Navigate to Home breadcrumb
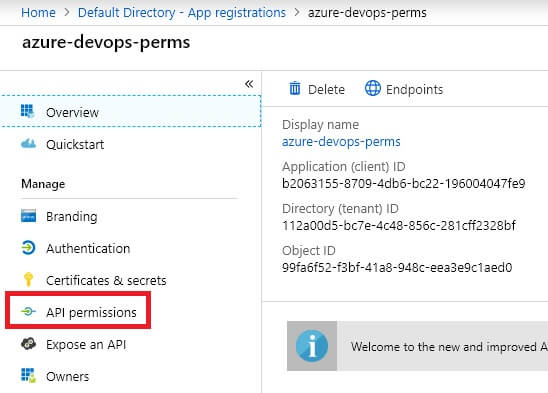The width and height of the screenshot is (548, 393). click(38, 13)
